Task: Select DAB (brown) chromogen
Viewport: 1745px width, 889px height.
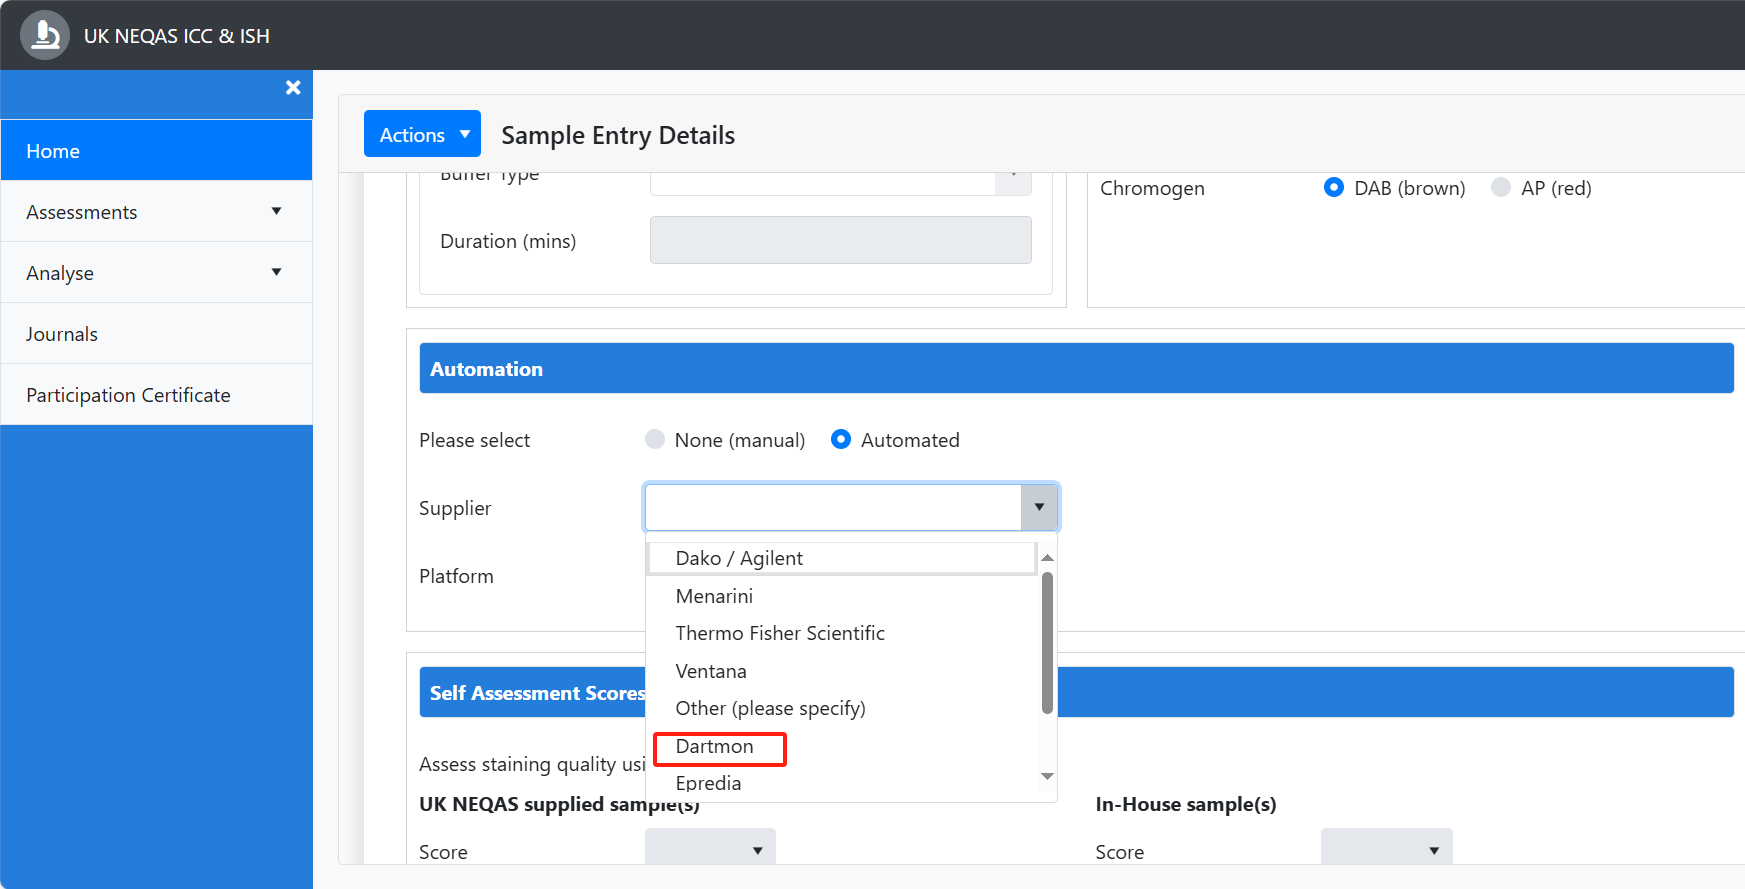Action: pos(1333,187)
